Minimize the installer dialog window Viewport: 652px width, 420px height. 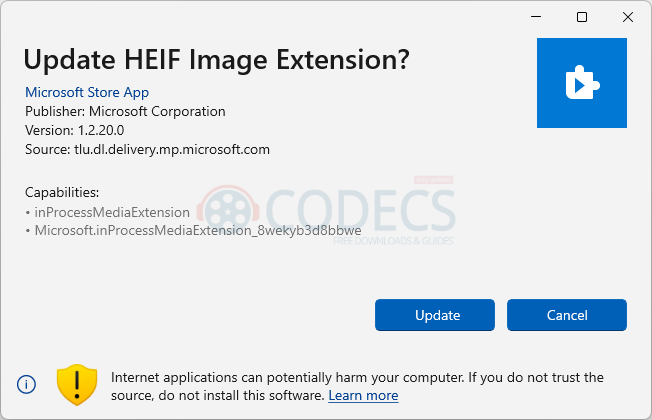536,17
